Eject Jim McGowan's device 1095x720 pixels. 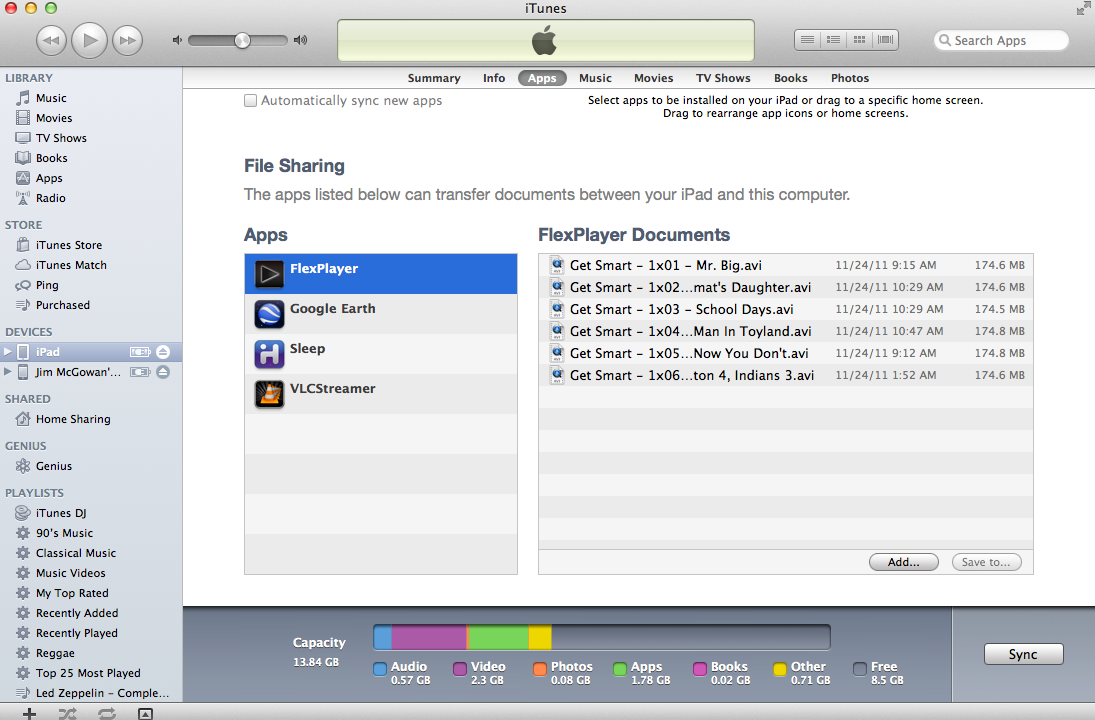point(163,372)
